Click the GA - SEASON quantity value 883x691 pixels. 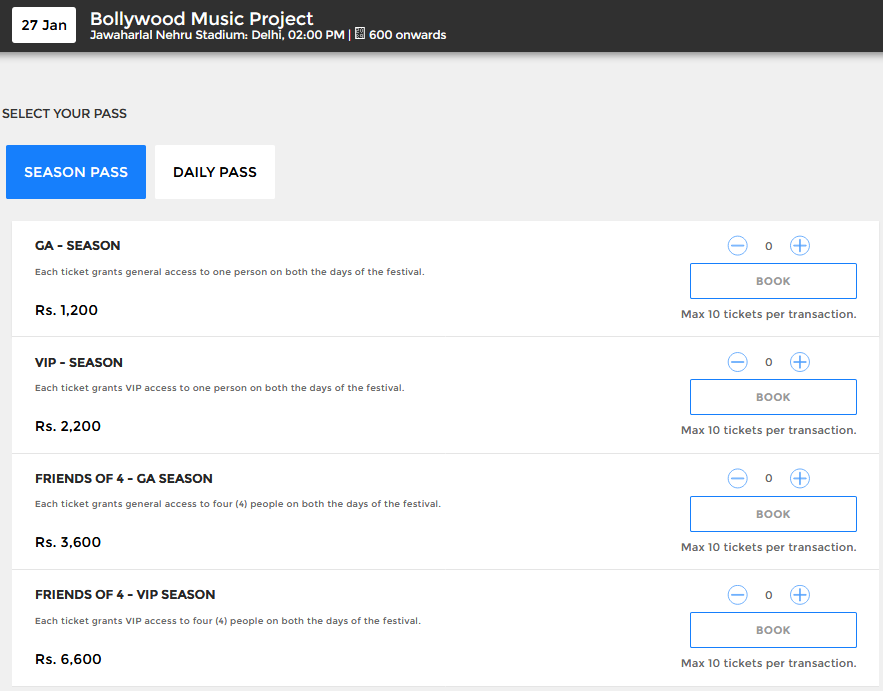click(769, 246)
